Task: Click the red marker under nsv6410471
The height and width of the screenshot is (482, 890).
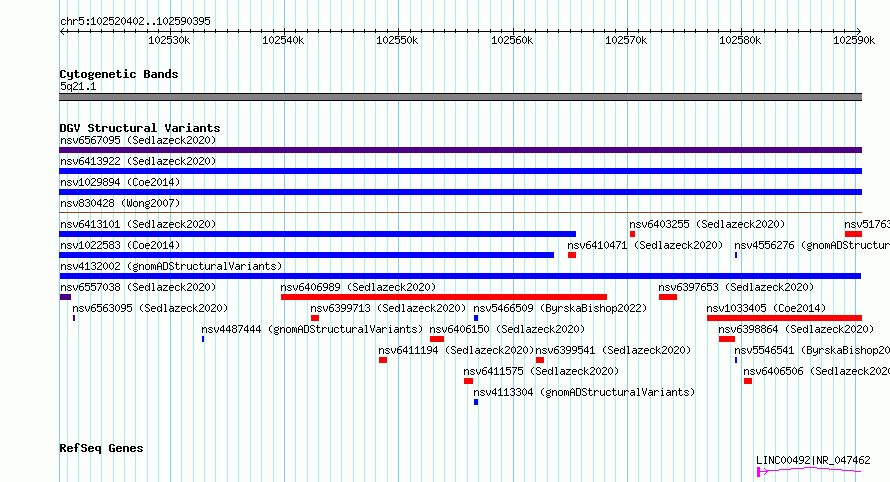Action: click(572, 255)
